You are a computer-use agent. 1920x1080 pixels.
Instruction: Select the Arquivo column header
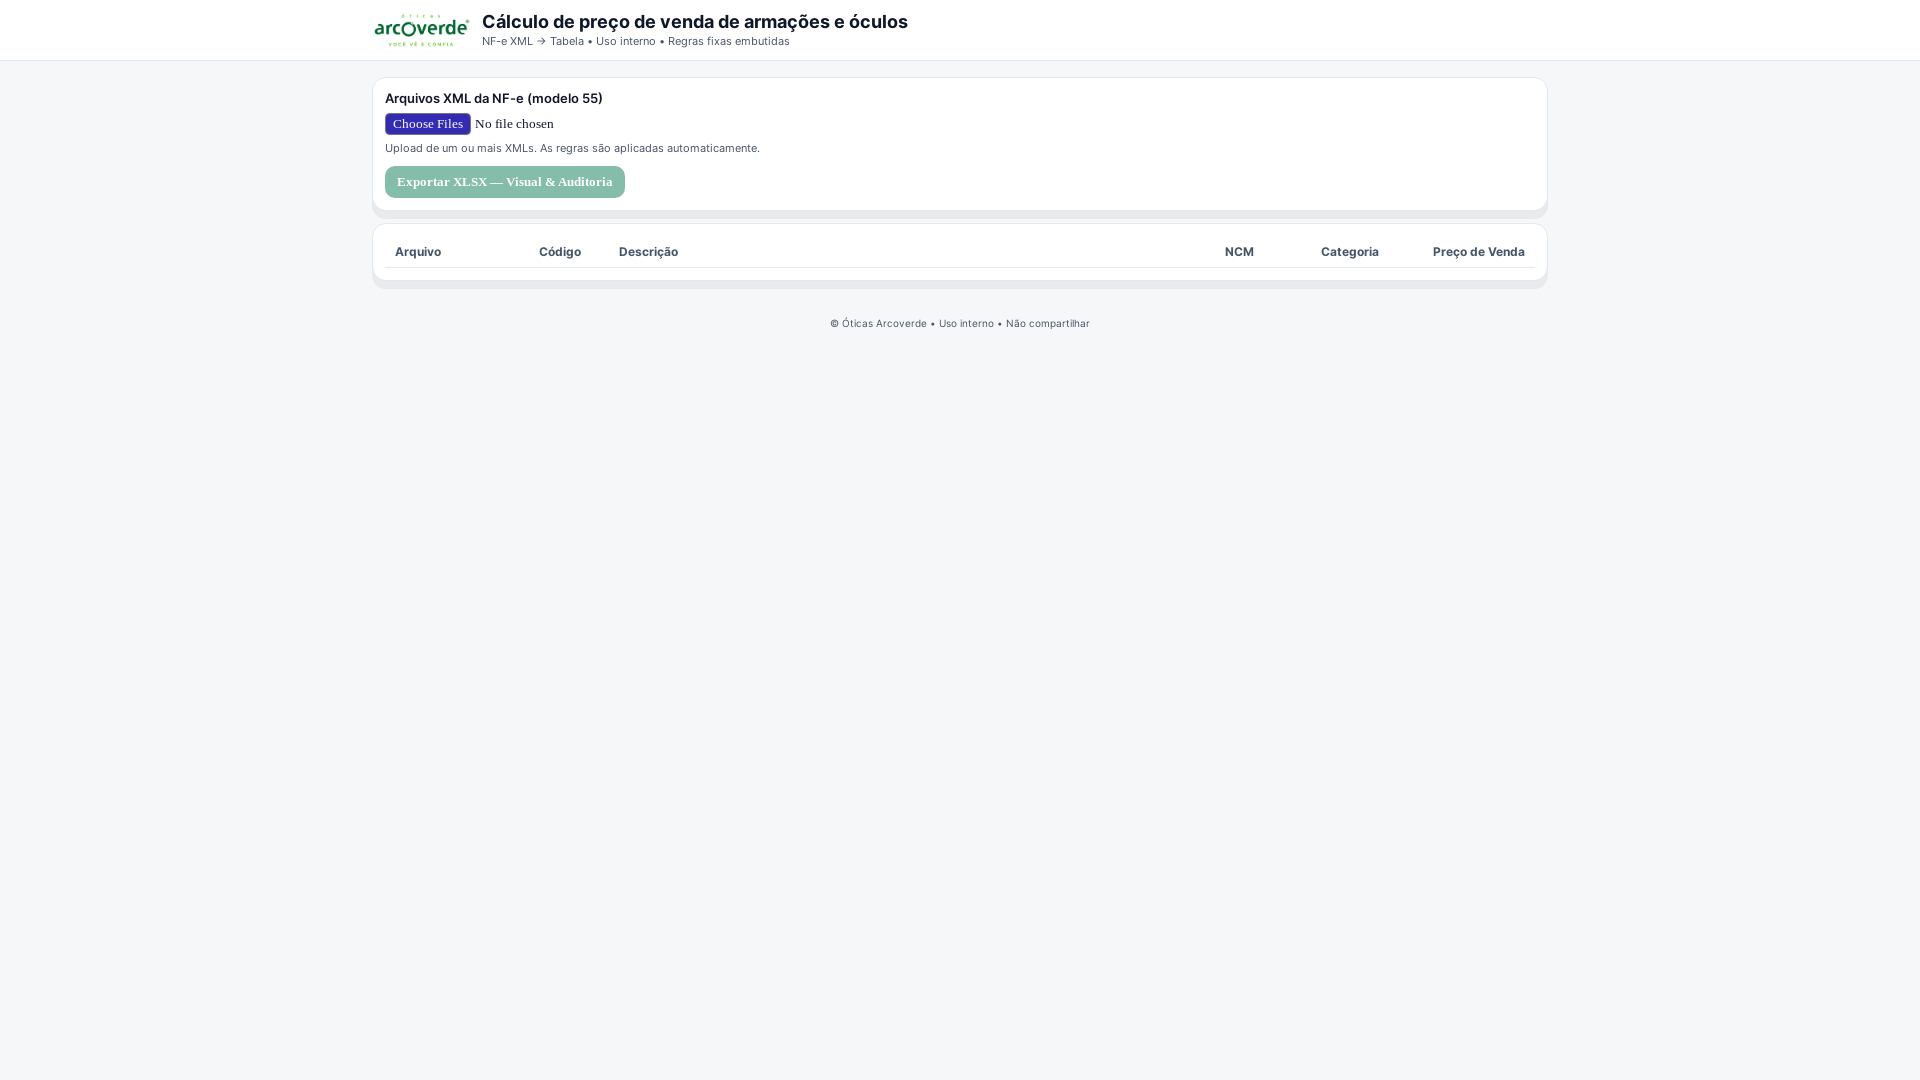(418, 252)
